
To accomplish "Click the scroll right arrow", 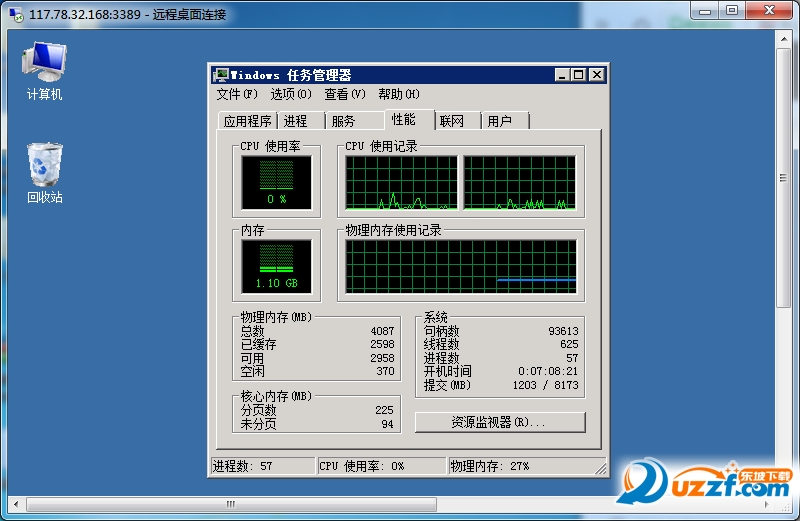I will [766, 505].
